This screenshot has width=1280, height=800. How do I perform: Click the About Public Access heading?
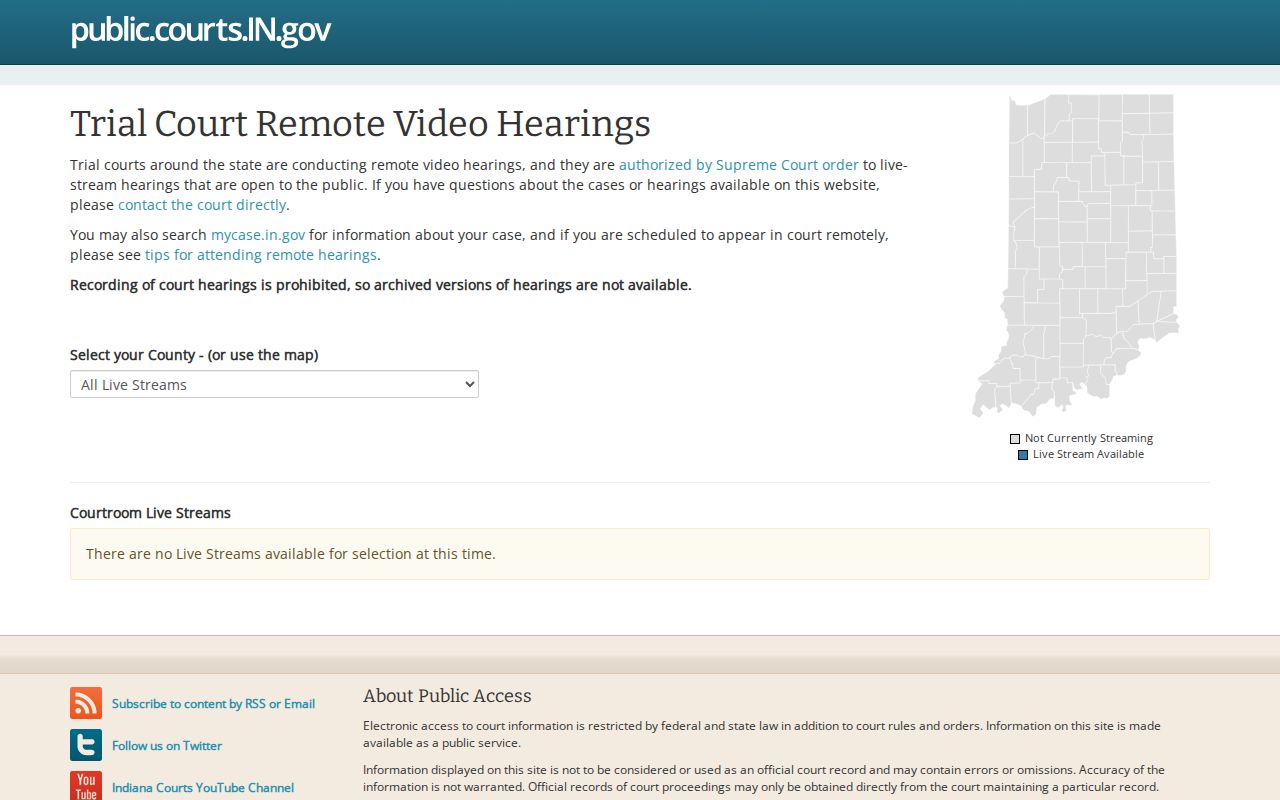click(x=447, y=696)
